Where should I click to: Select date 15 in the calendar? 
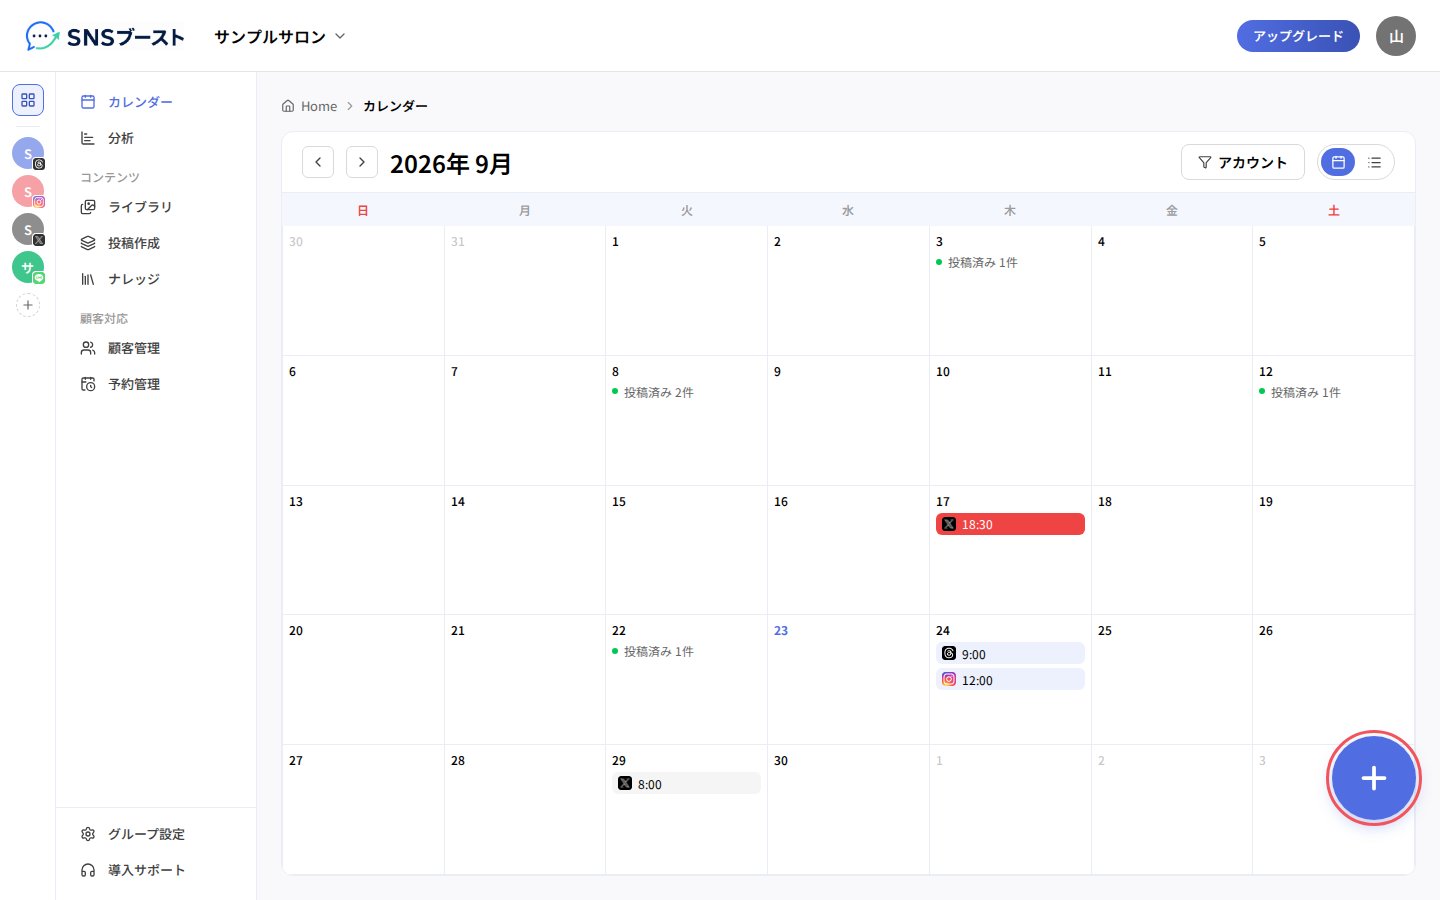point(619,502)
